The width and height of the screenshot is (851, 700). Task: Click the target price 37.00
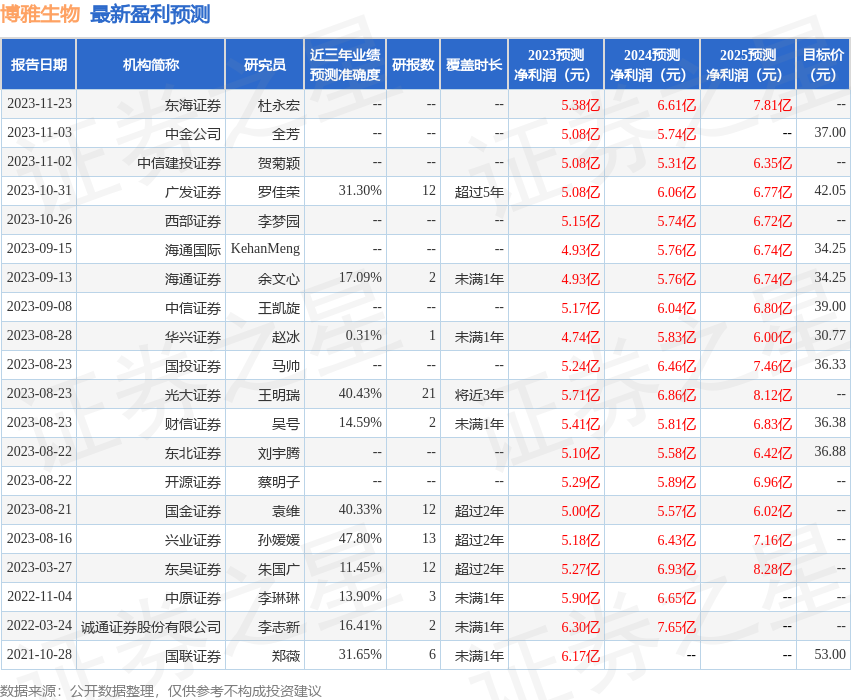(x=830, y=132)
